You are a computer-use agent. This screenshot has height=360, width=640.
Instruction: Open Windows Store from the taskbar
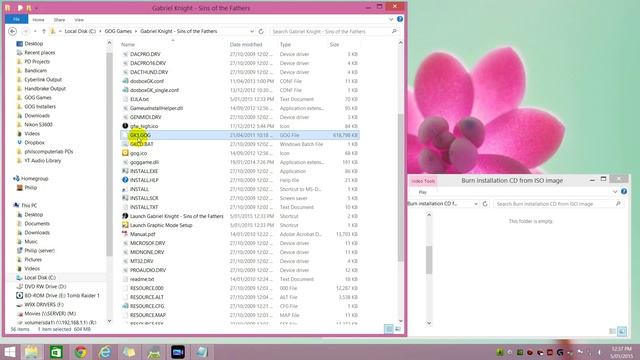56,352
